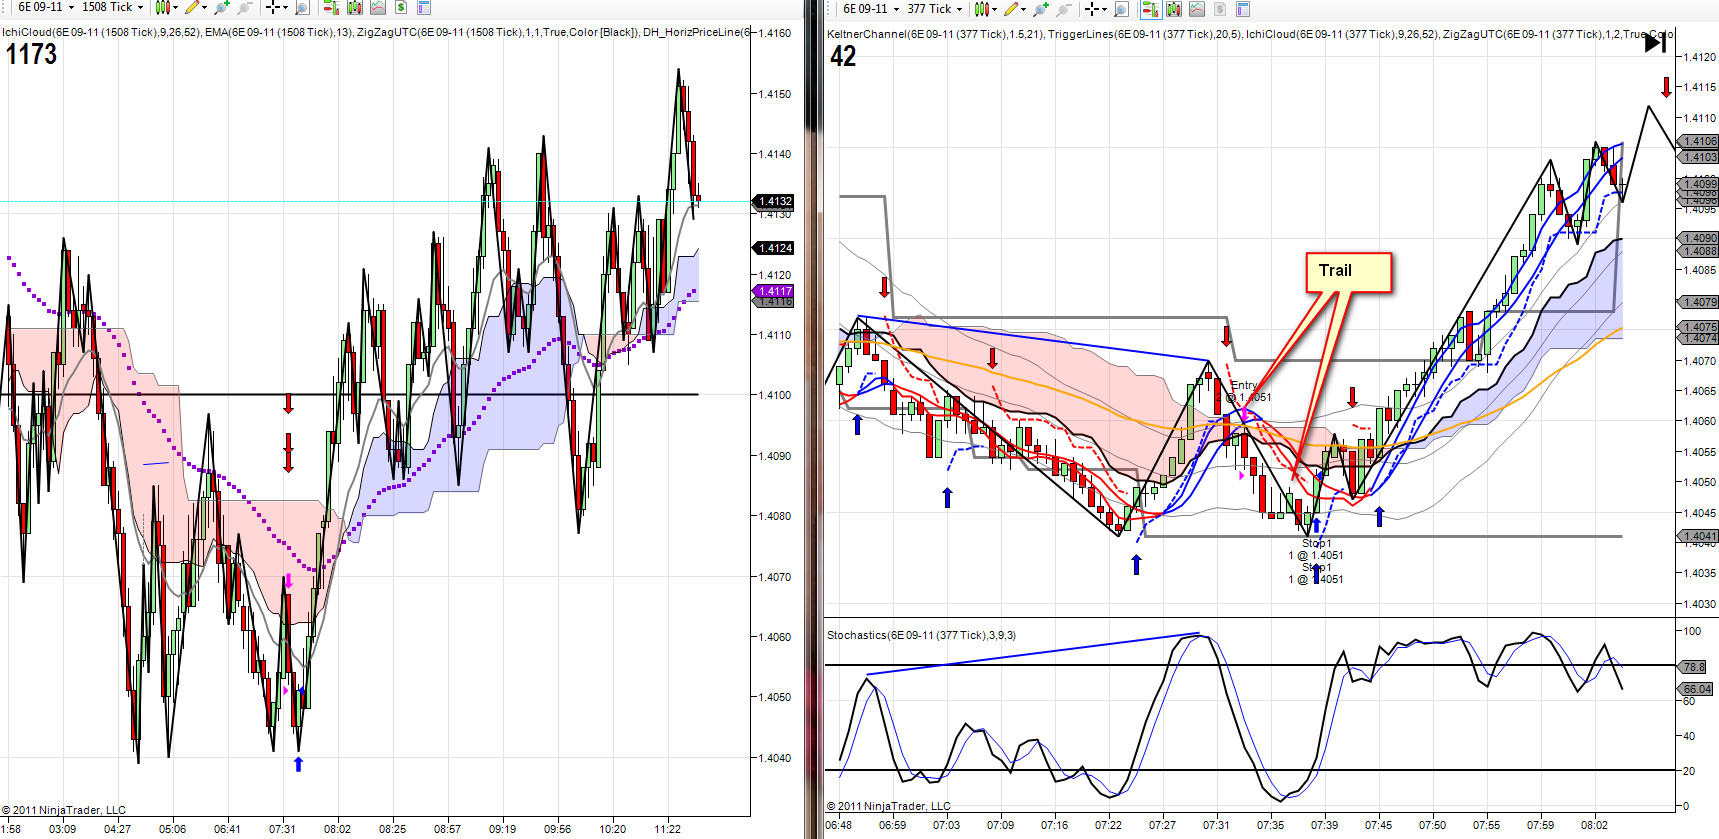
Task: Toggle Chart Trader panel on left chart
Action: (331, 8)
